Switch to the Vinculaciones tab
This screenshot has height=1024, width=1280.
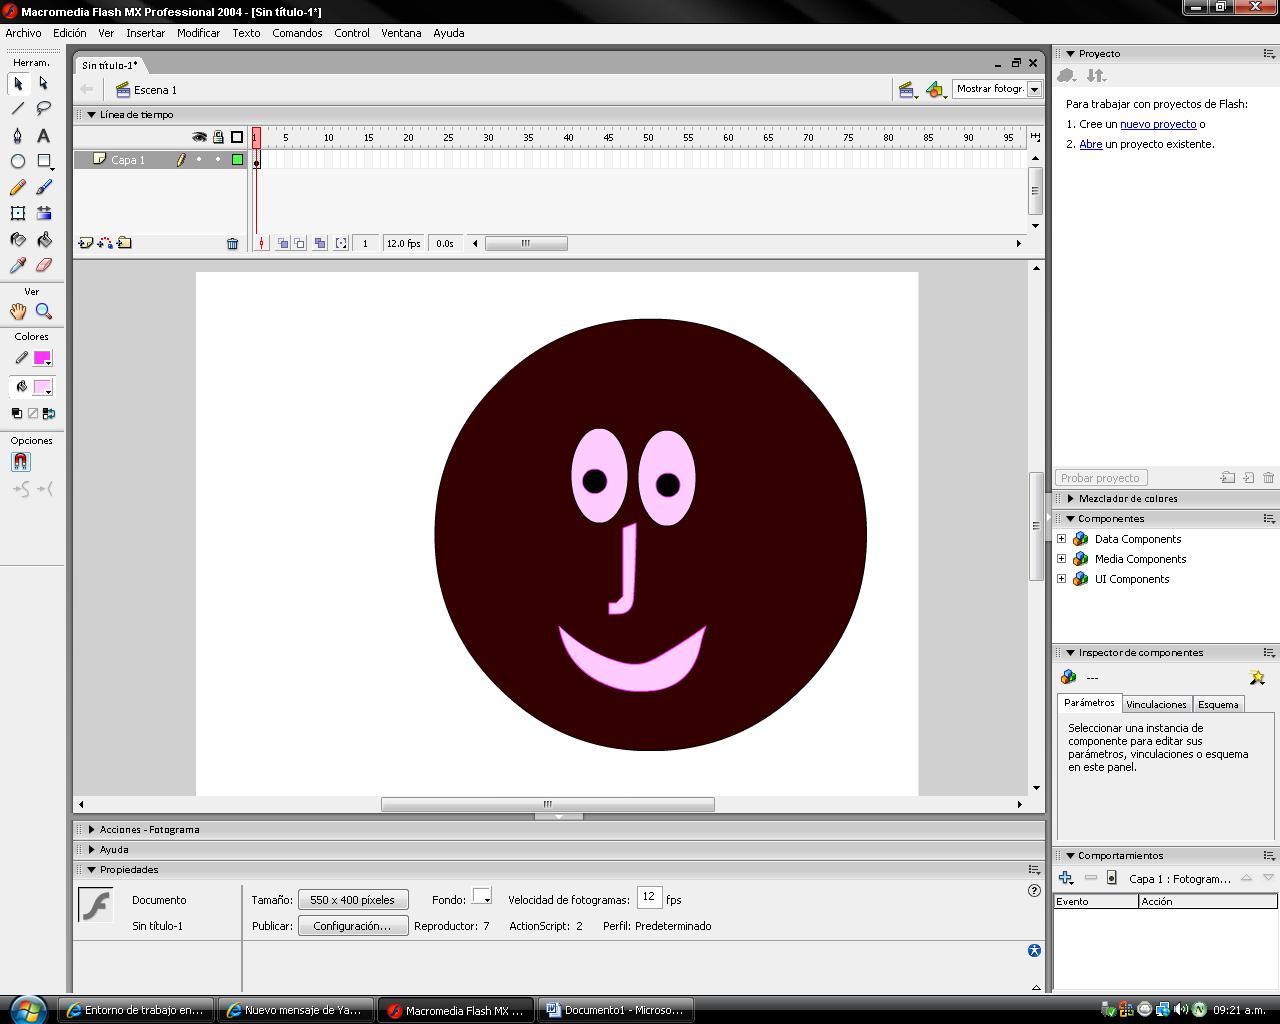point(1156,703)
